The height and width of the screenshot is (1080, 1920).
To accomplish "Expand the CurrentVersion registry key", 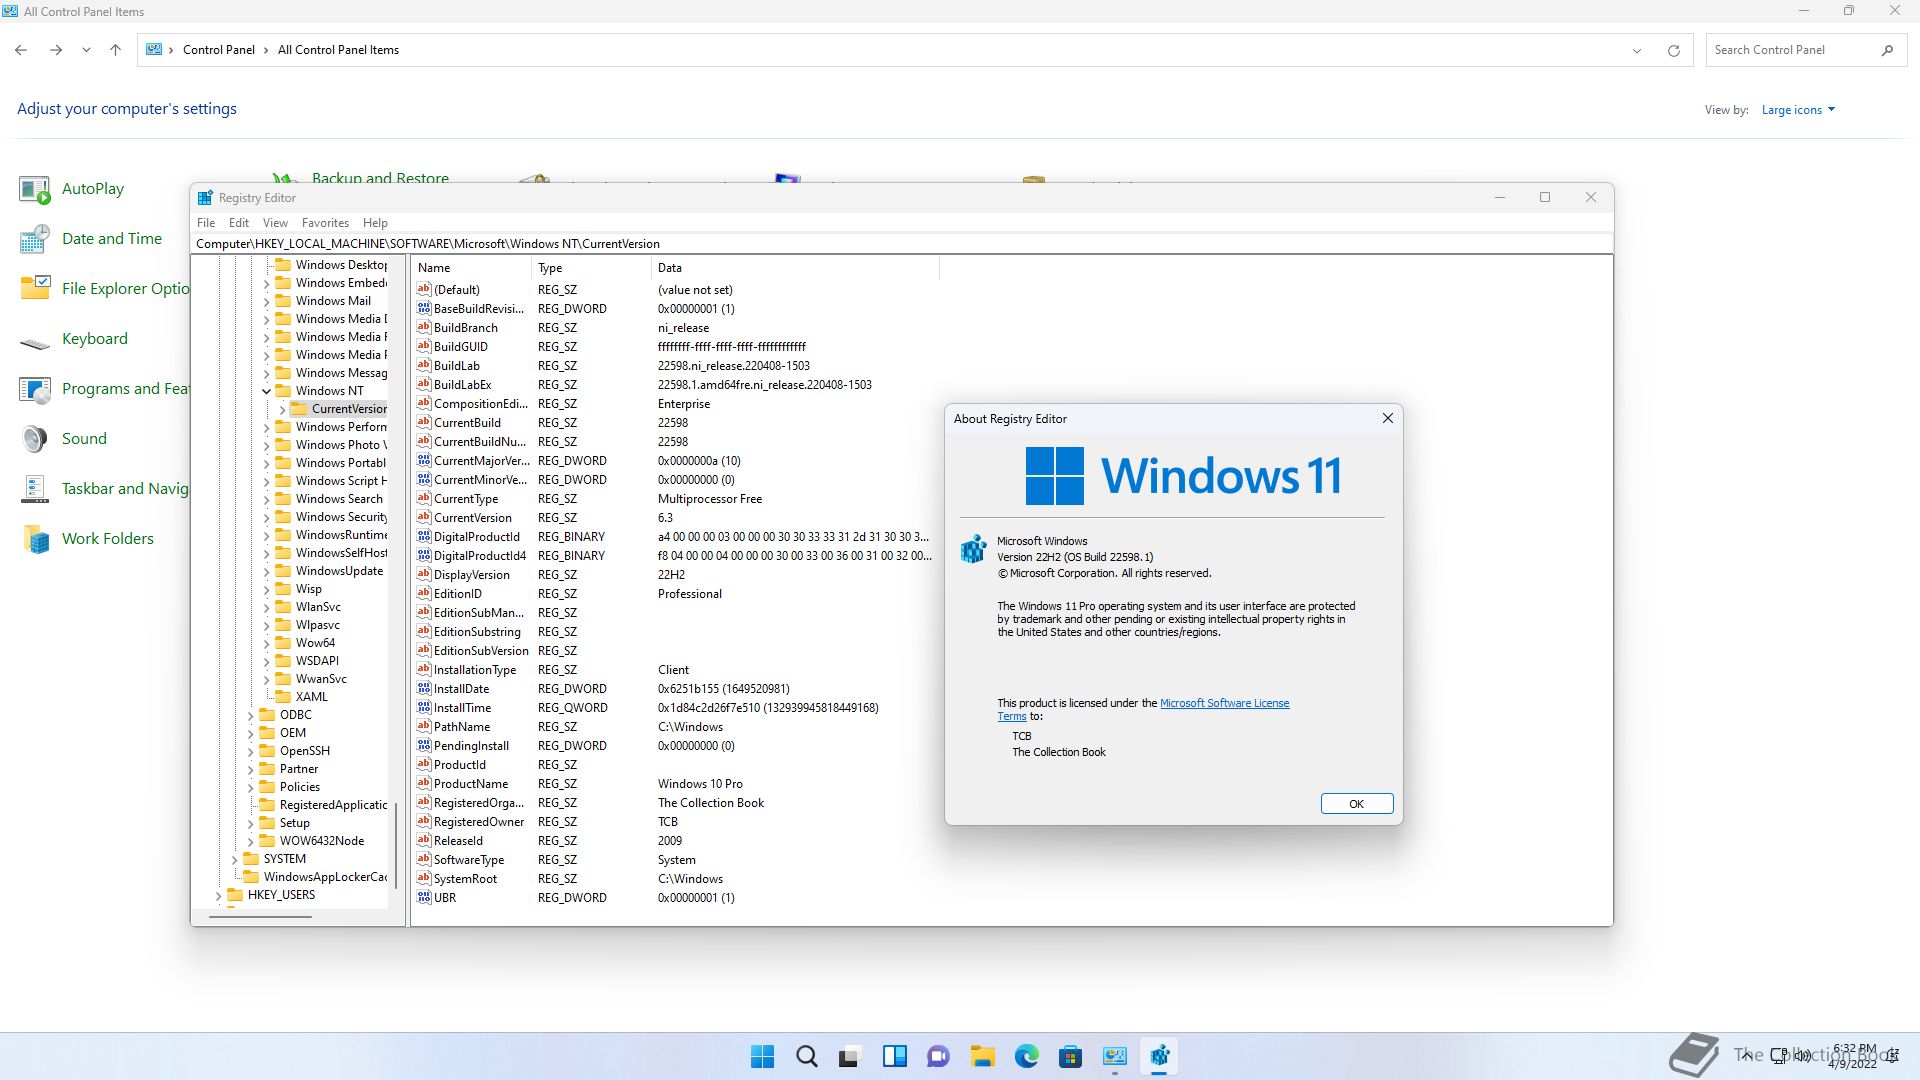I will pyautogui.click(x=282, y=409).
